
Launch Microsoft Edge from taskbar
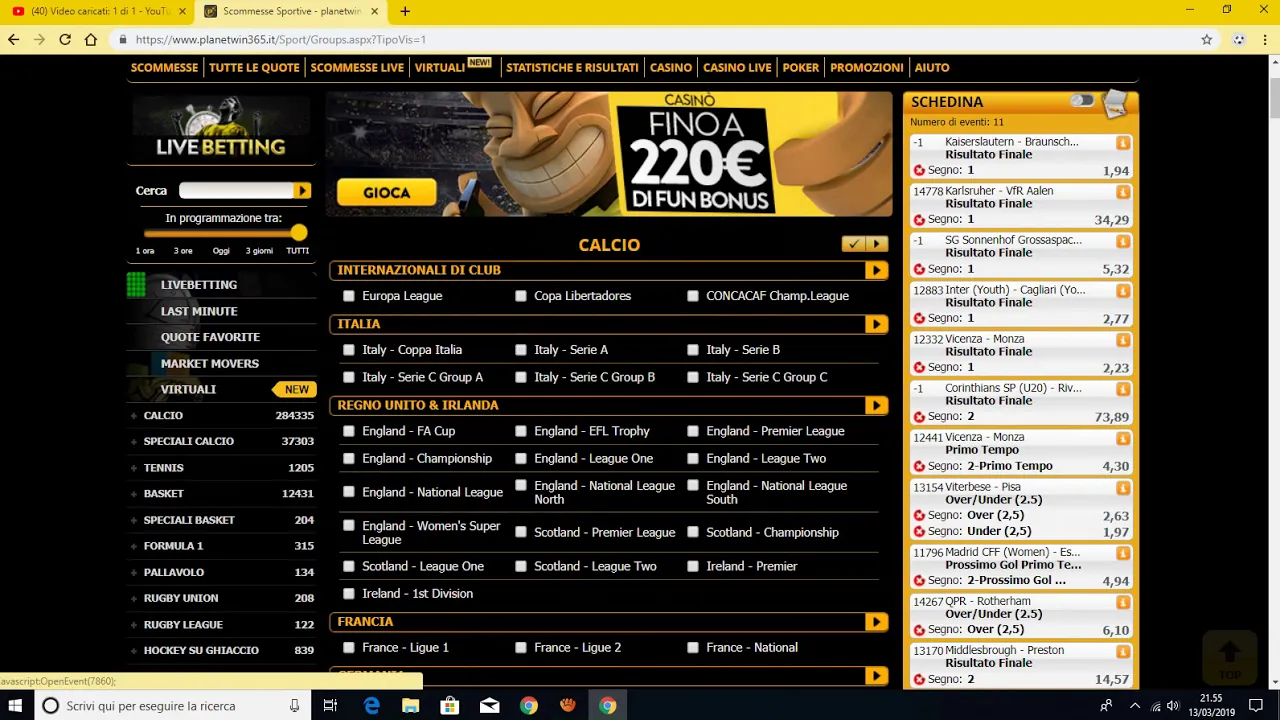(372, 706)
